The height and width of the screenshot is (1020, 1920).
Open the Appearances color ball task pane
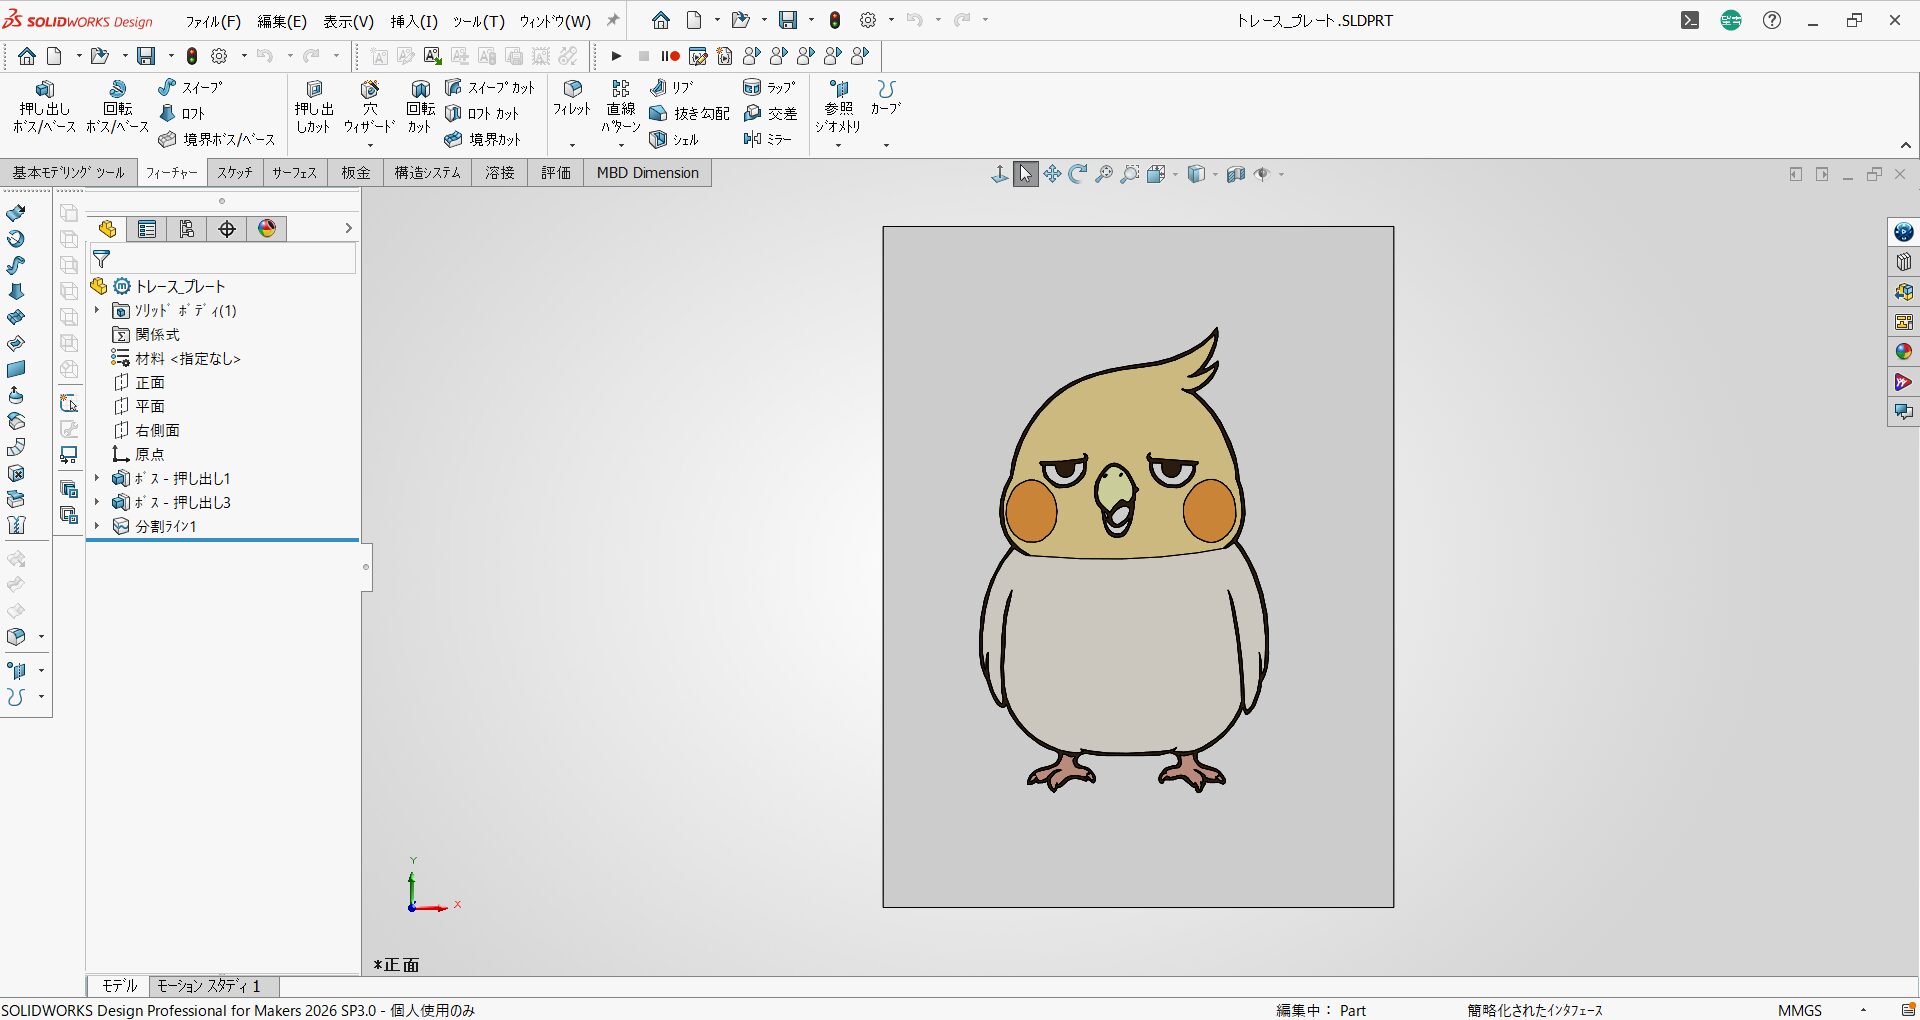pos(1903,352)
